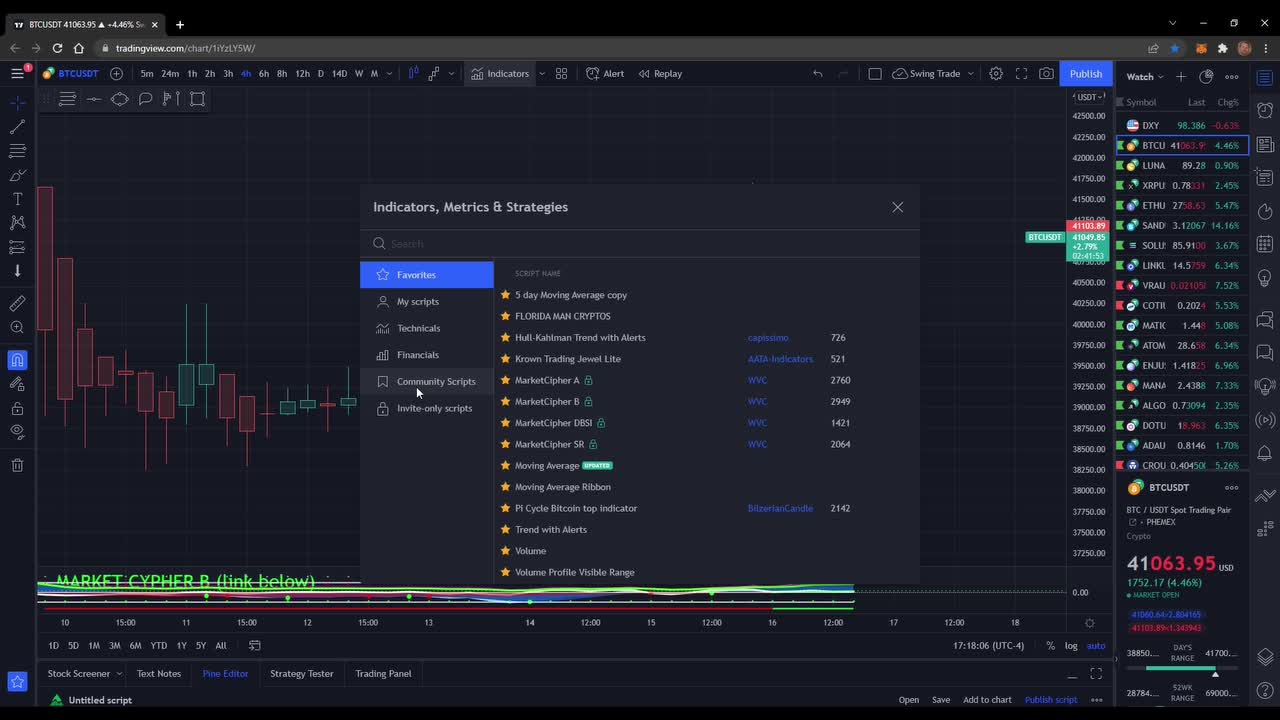1280x720 pixels.
Task: Toggle log scale on price axis
Action: click(1071, 645)
